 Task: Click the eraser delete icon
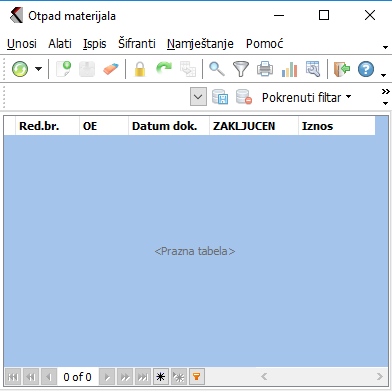click(x=111, y=69)
